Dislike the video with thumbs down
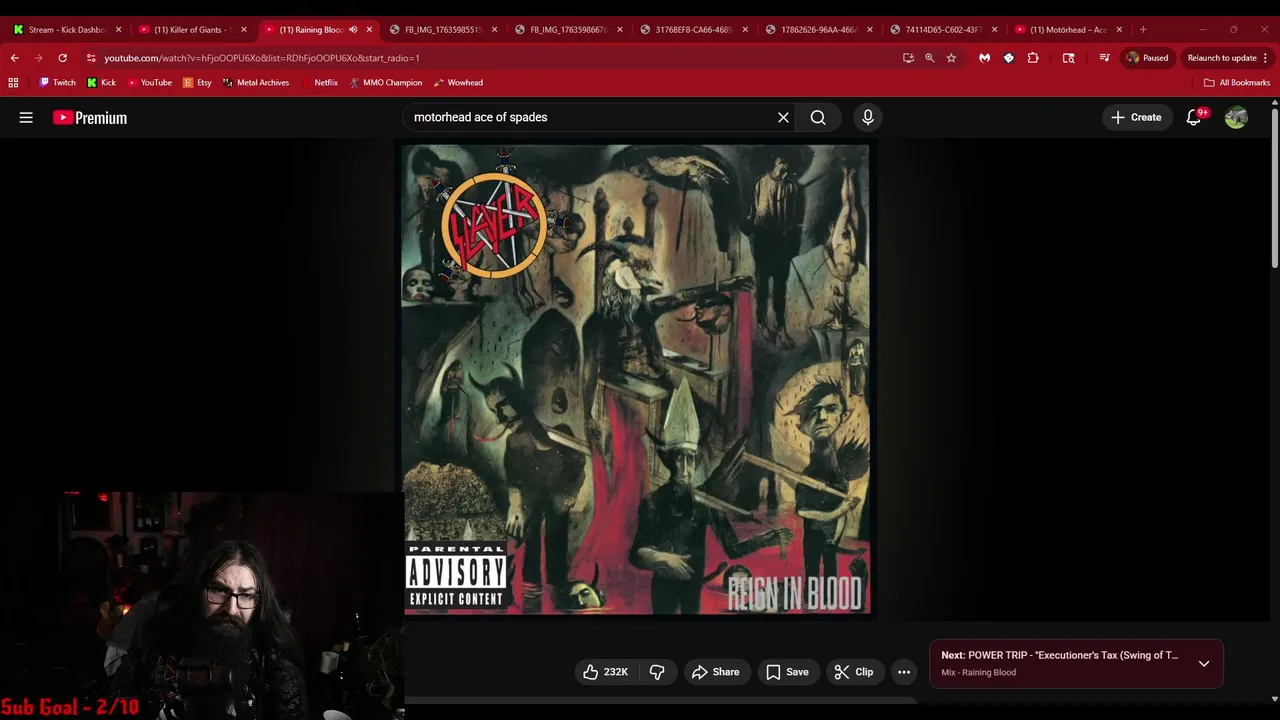1280x720 pixels. click(657, 672)
